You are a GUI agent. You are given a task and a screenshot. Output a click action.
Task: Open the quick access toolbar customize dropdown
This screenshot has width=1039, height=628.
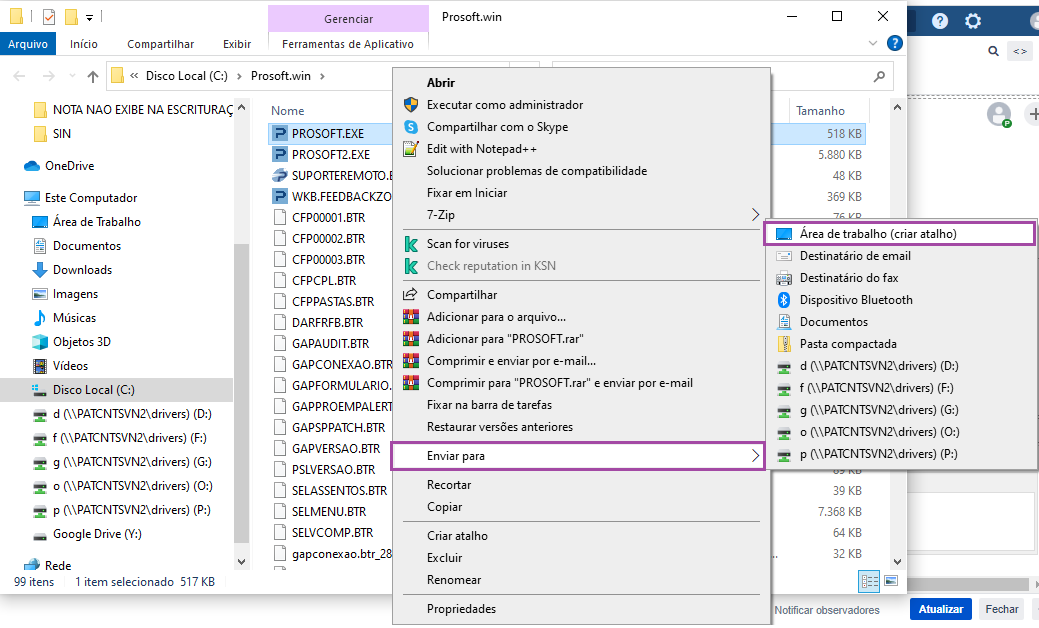click(x=89, y=17)
